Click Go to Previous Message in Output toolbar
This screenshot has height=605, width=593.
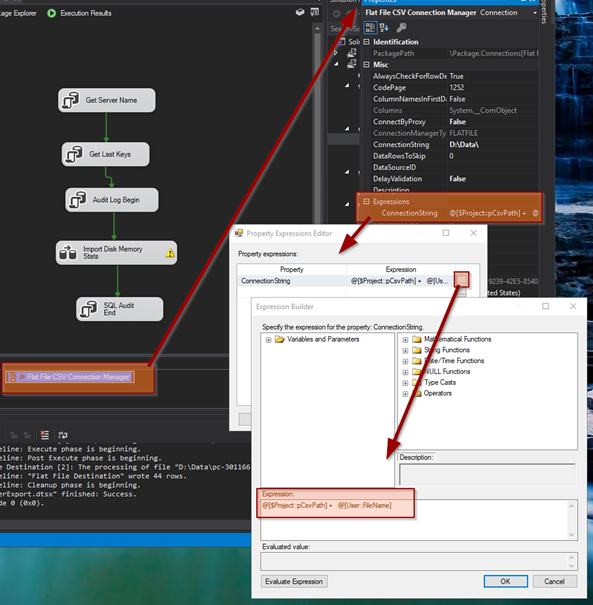tap(14, 435)
